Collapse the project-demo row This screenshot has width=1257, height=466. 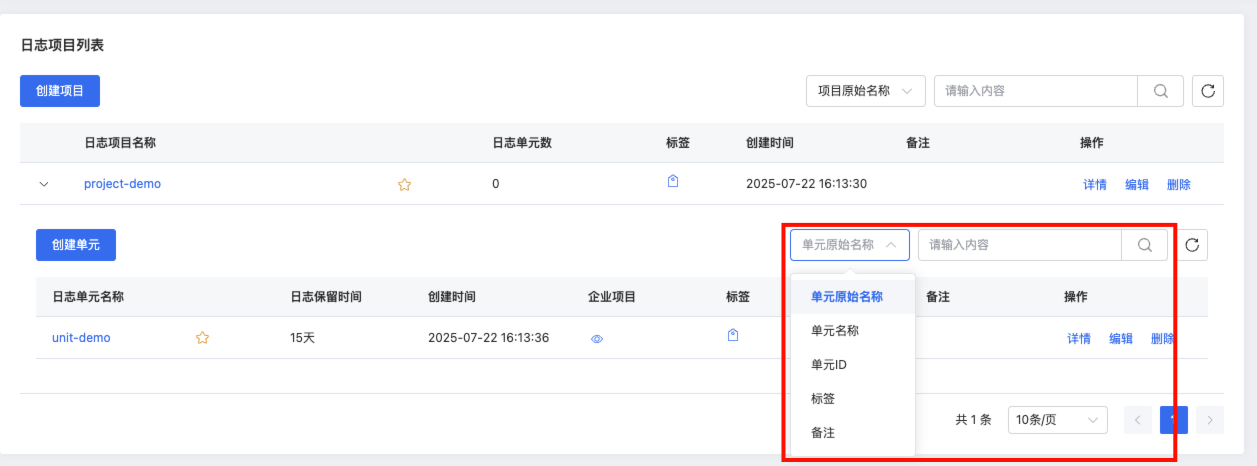43,184
